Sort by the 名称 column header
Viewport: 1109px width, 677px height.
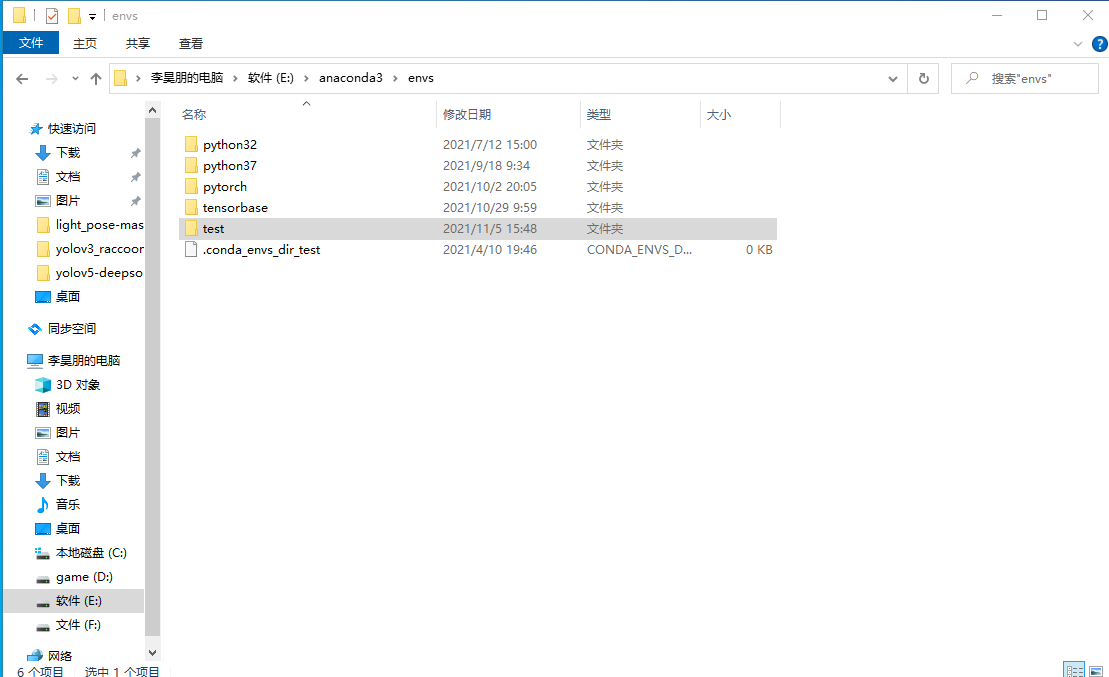click(x=194, y=115)
